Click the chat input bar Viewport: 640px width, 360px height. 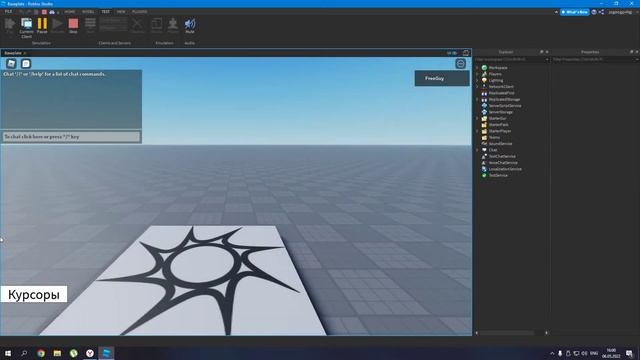[71, 137]
